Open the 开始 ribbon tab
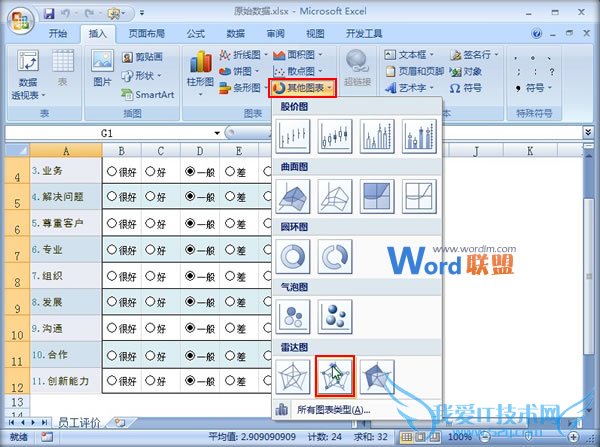Viewport: 600px width, 447px height. point(58,34)
